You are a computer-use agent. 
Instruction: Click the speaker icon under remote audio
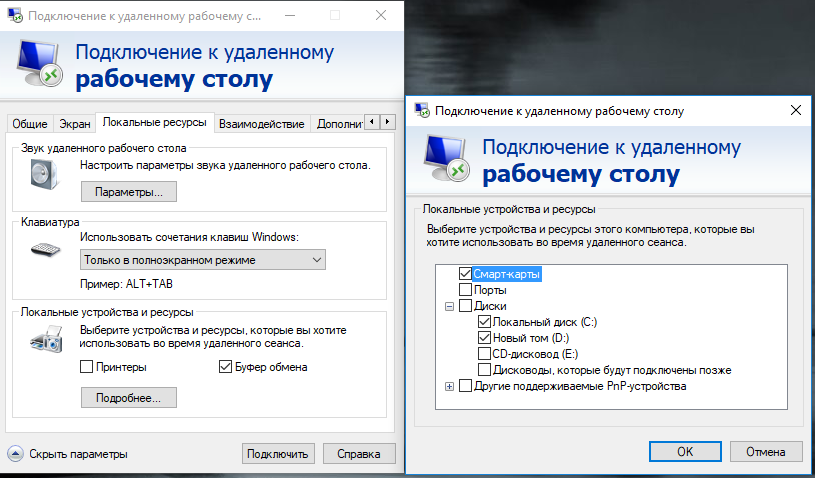coord(45,174)
